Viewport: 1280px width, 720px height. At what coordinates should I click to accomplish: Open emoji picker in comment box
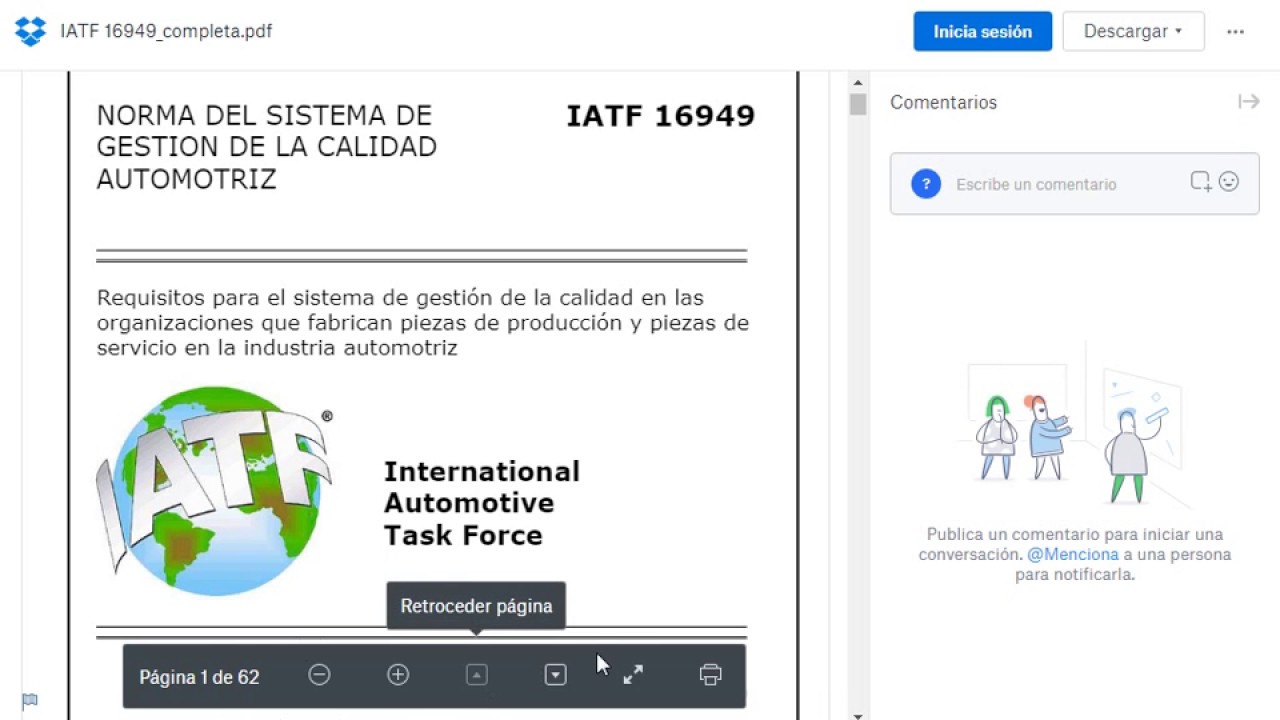[1229, 182]
